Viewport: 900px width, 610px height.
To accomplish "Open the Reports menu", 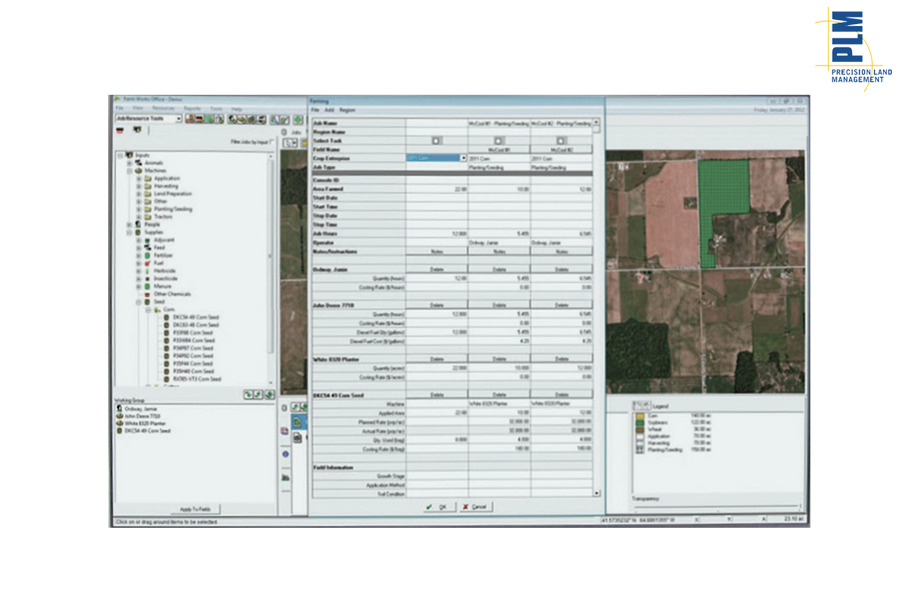I will click(192, 108).
